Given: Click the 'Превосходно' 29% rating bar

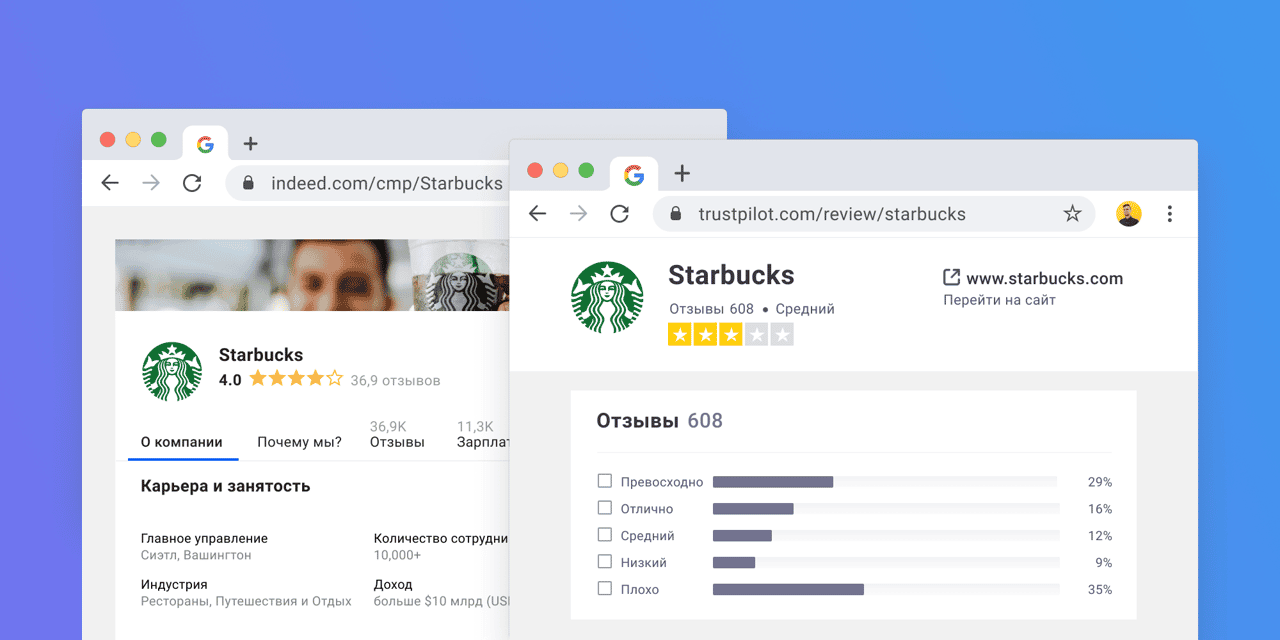Looking at the screenshot, I should [x=885, y=482].
